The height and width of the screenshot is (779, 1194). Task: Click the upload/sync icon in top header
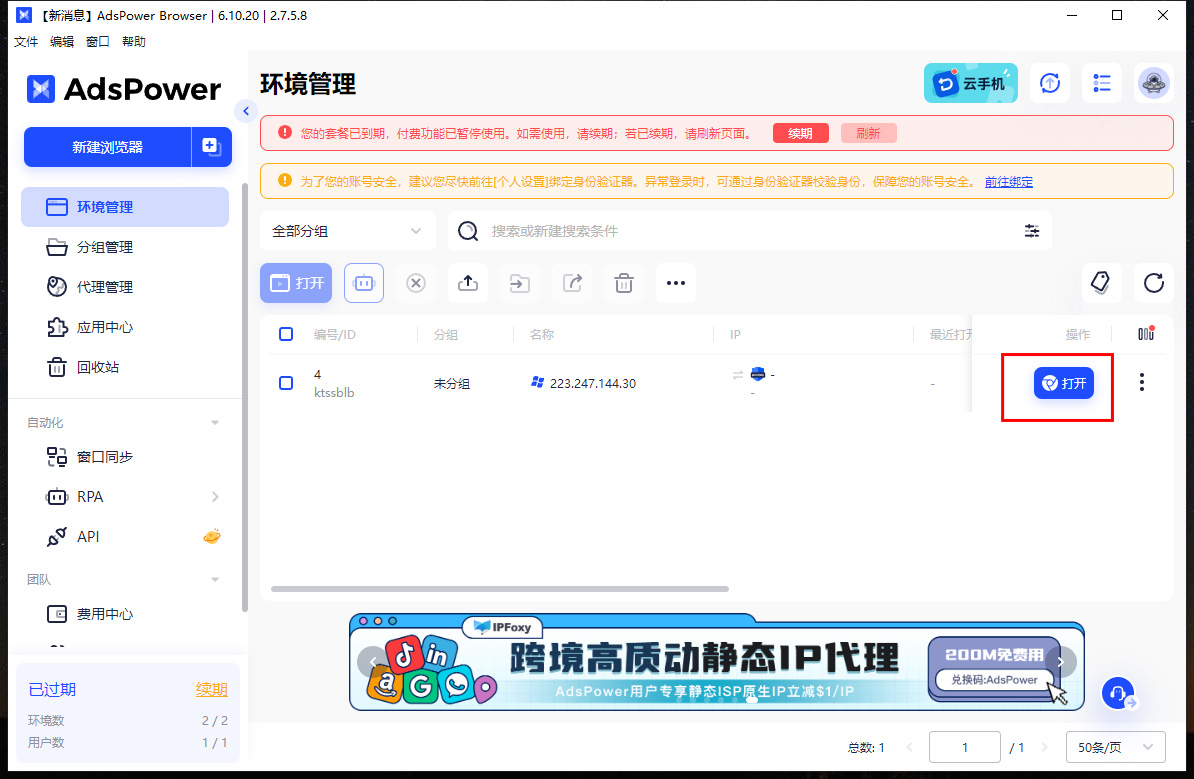[1050, 83]
